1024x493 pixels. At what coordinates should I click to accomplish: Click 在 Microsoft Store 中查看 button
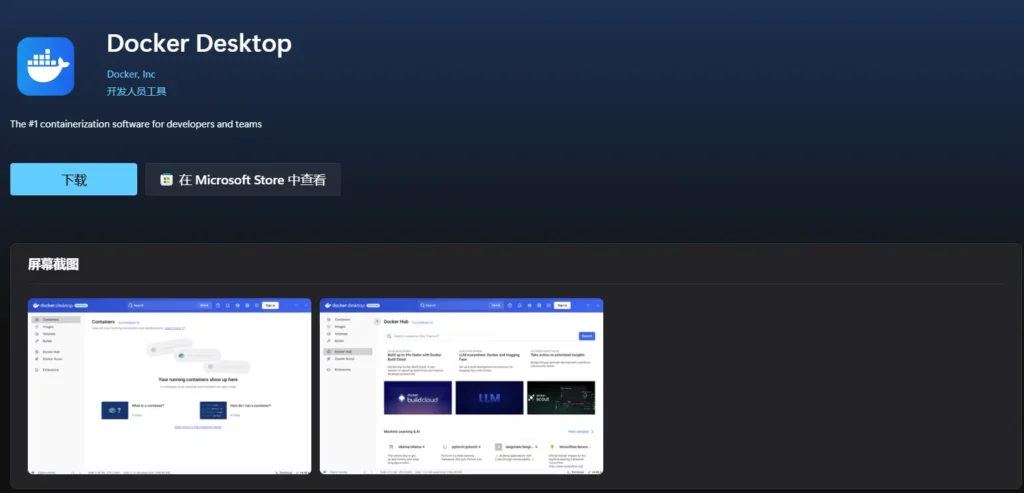[x=243, y=180]
